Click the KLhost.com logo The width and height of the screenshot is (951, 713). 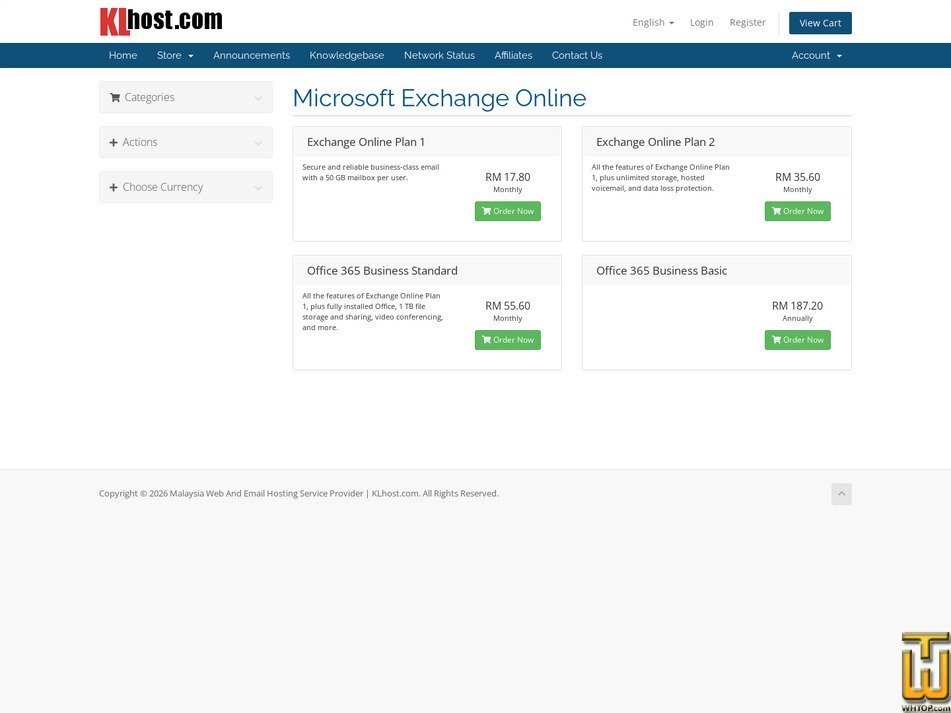(161, 22)
